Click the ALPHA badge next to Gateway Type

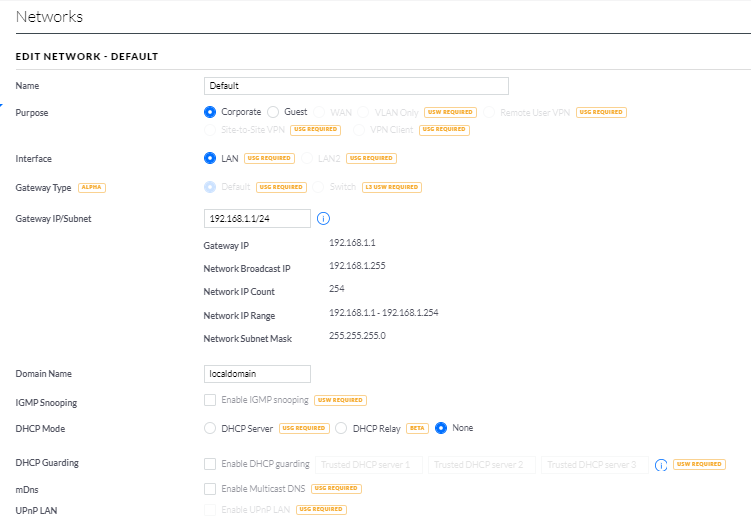click(x=91, y=187)
